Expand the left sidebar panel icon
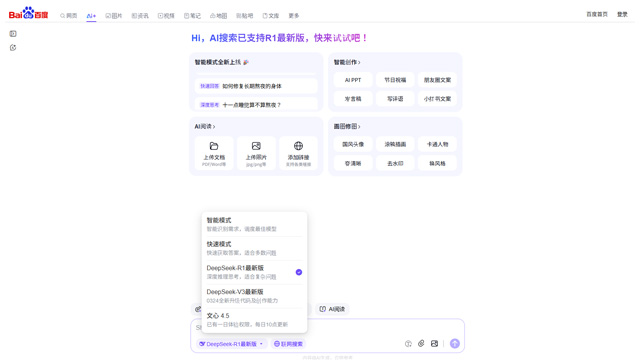Image resolution: width=640 pixels, height=360 pixels. tap(13, 34)
